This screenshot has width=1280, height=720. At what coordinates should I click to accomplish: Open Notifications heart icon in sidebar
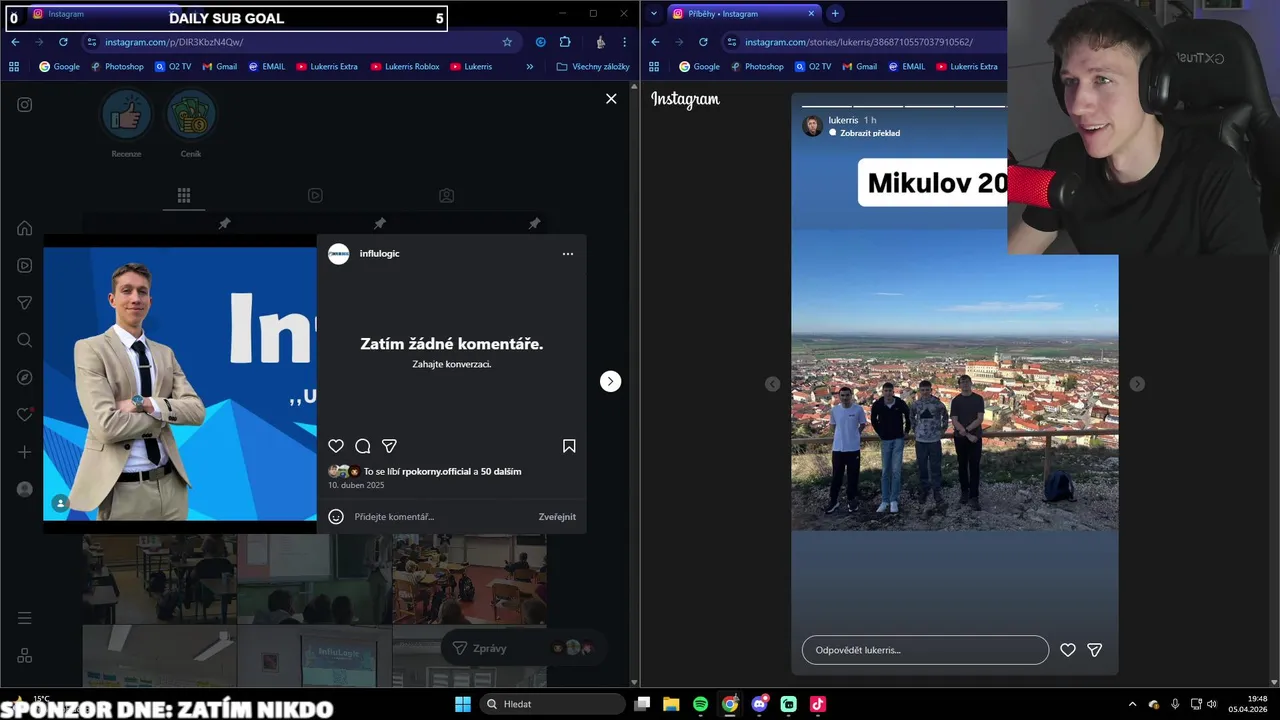point(25,414)
